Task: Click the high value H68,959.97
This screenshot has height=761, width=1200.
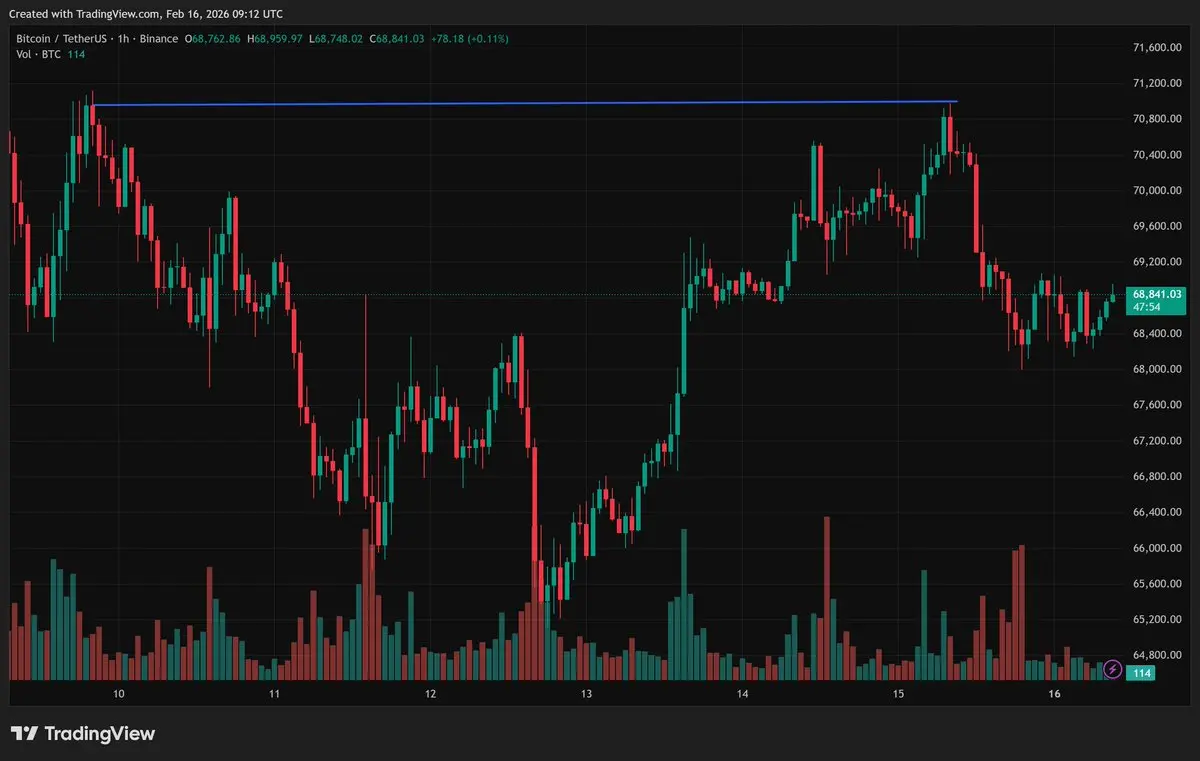Action: (275, 39)
